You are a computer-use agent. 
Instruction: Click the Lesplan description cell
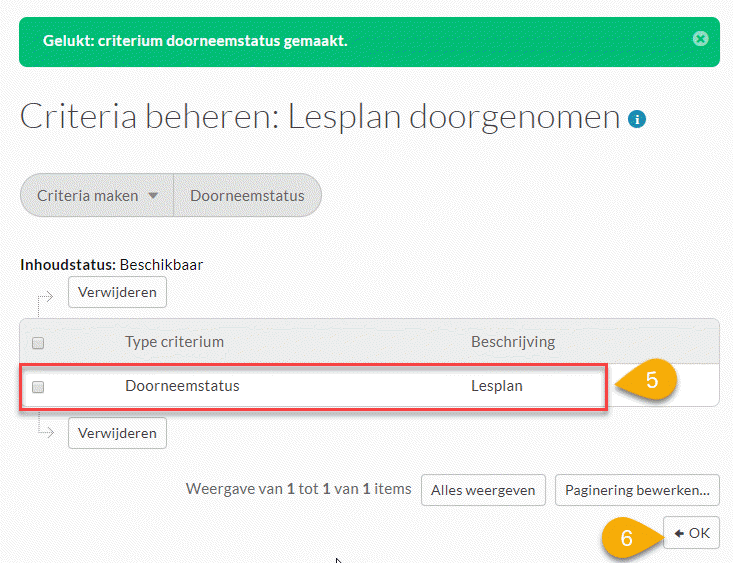pos(497,385)
